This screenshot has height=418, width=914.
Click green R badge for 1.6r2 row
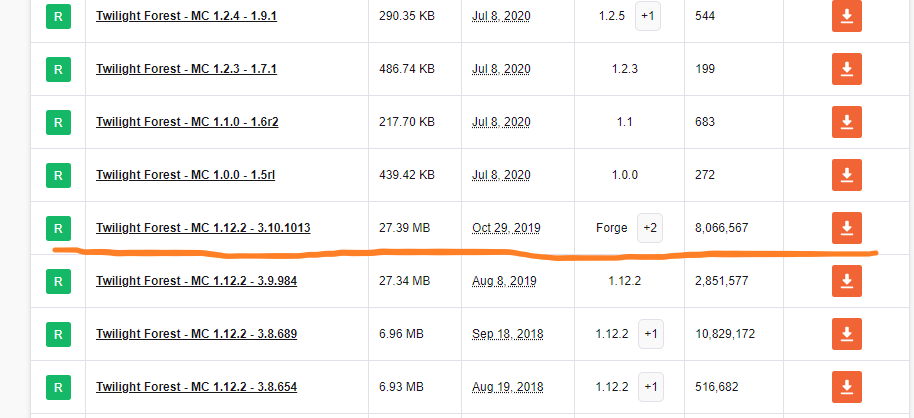(x=58, y=122)
